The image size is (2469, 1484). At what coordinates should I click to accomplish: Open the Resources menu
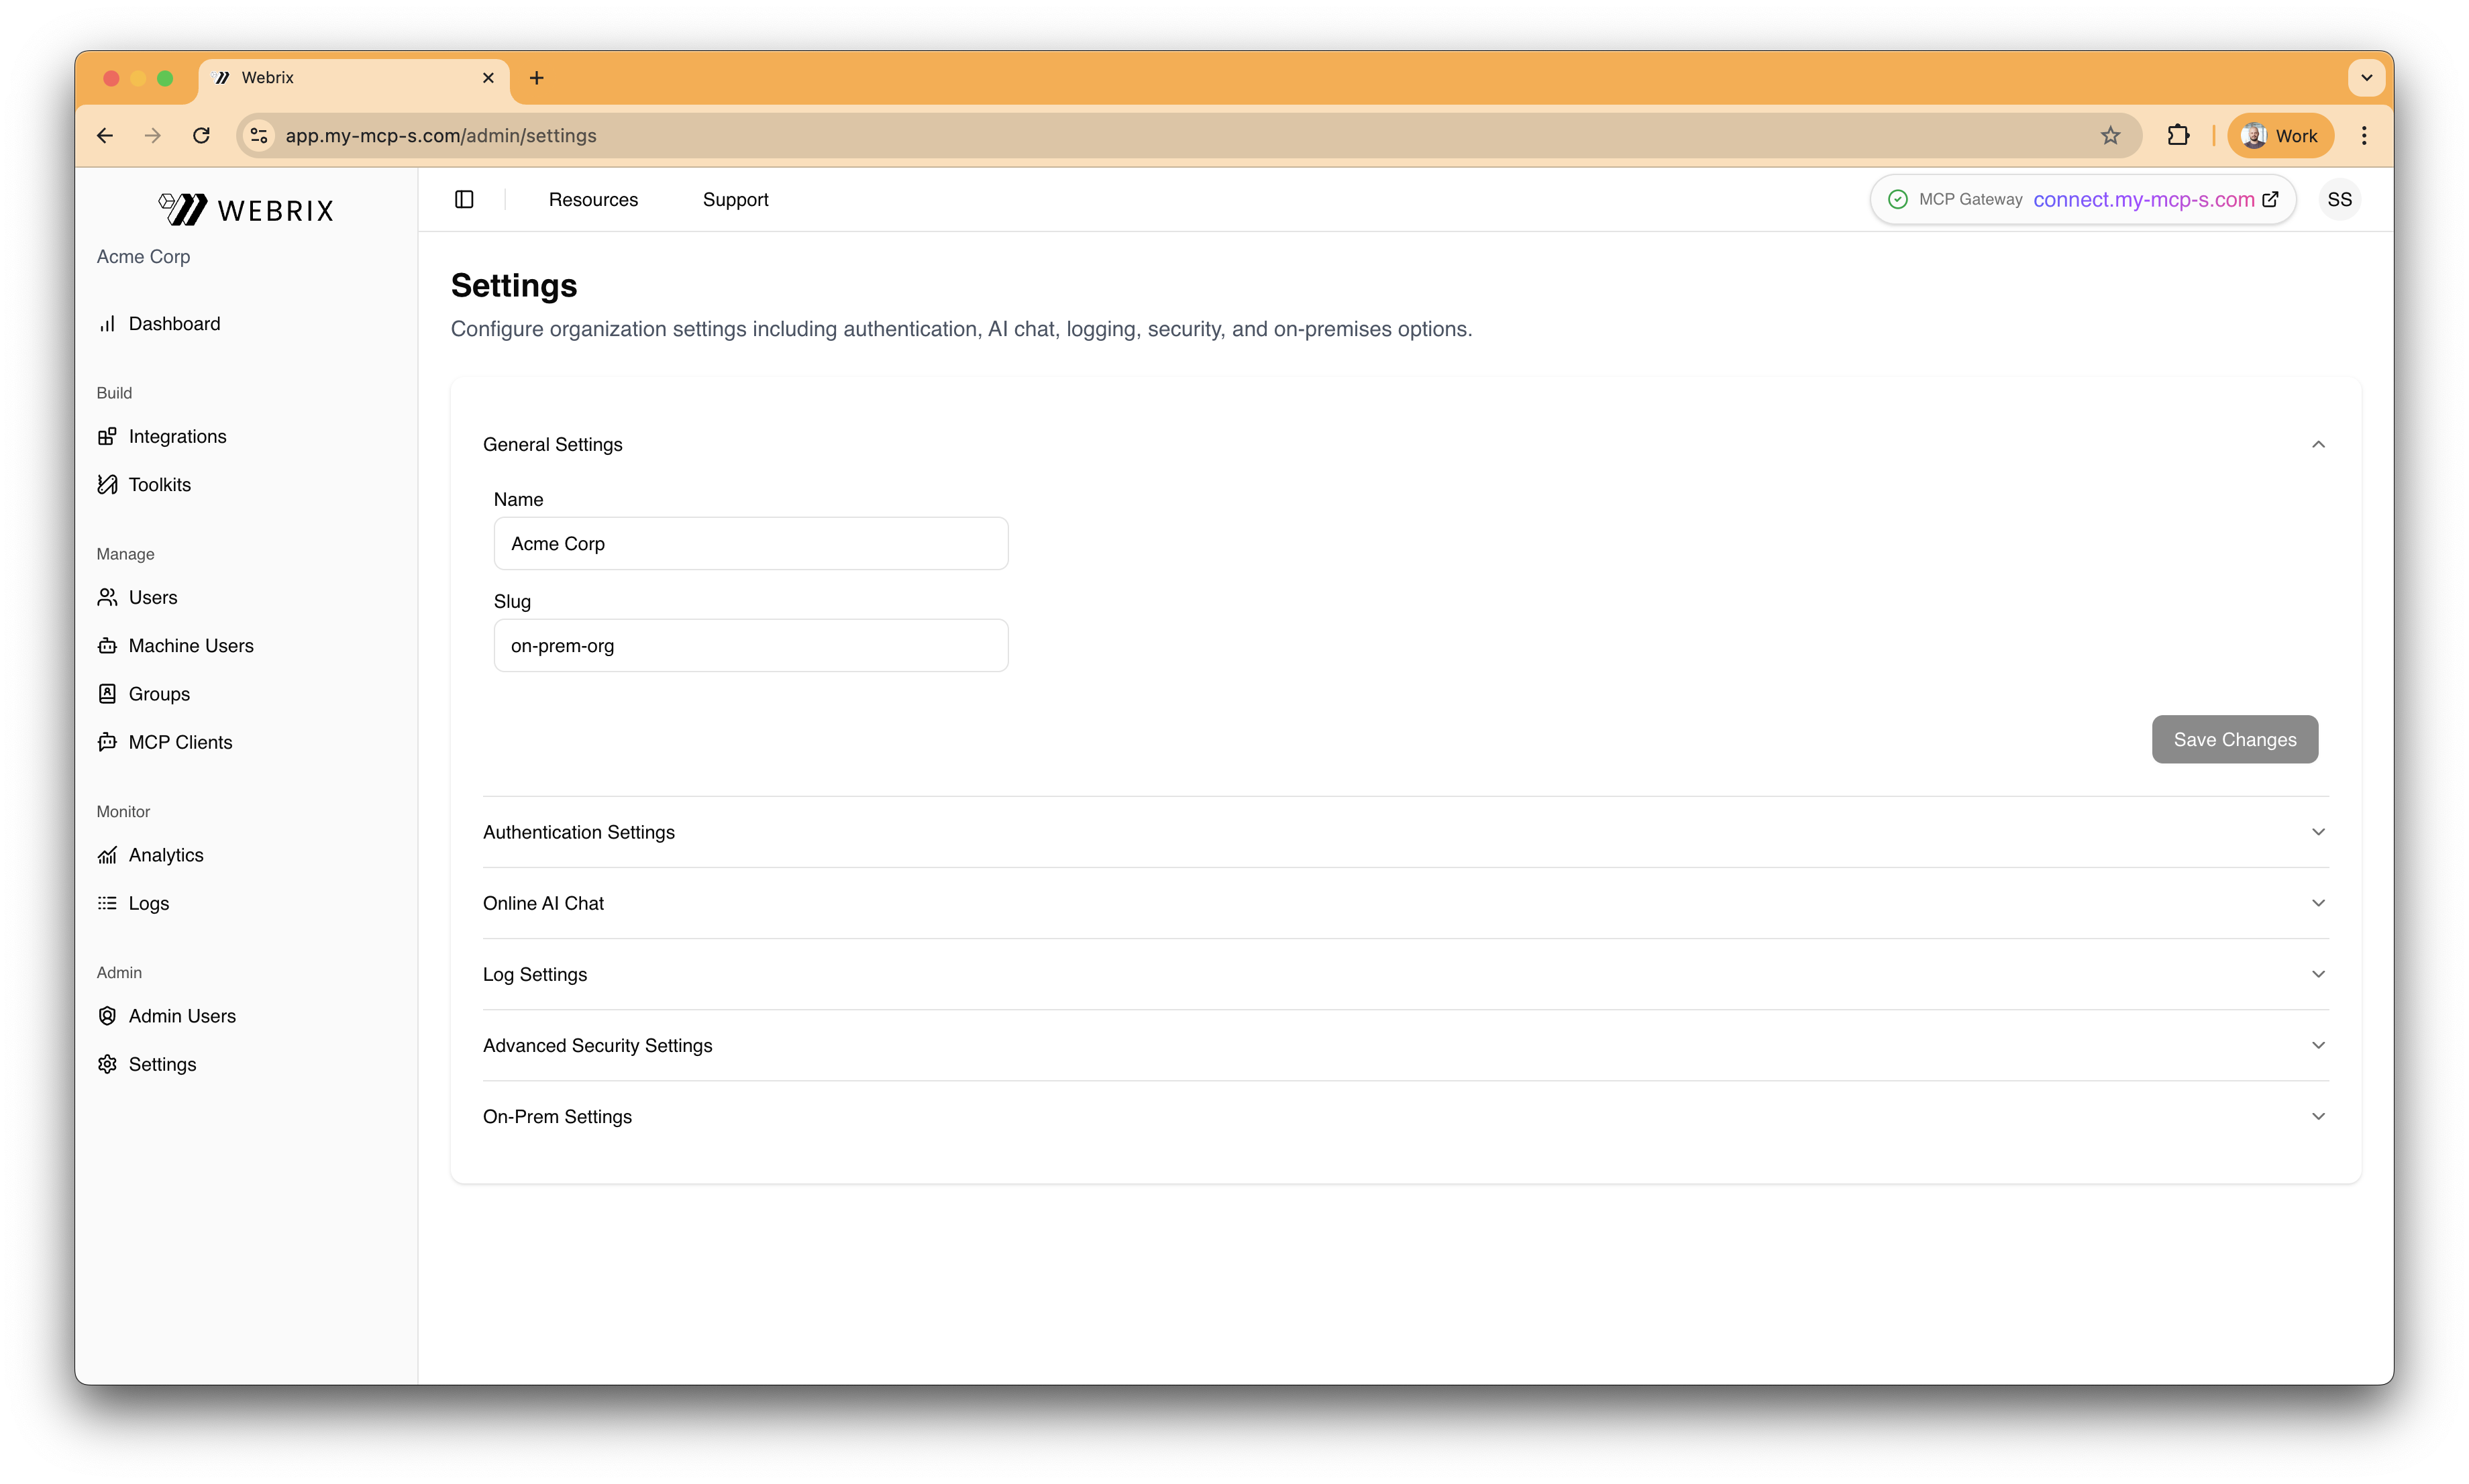coord(593,199)
